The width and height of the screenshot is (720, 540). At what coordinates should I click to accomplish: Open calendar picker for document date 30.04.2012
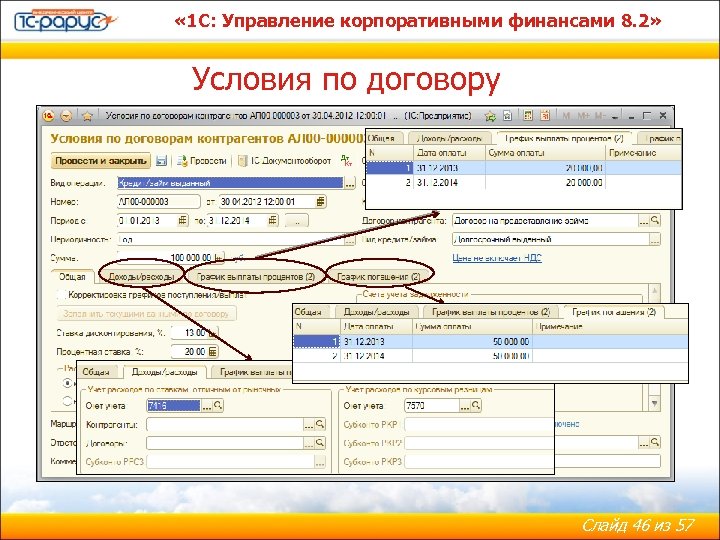pyautogui.click(x=321, y=201)
